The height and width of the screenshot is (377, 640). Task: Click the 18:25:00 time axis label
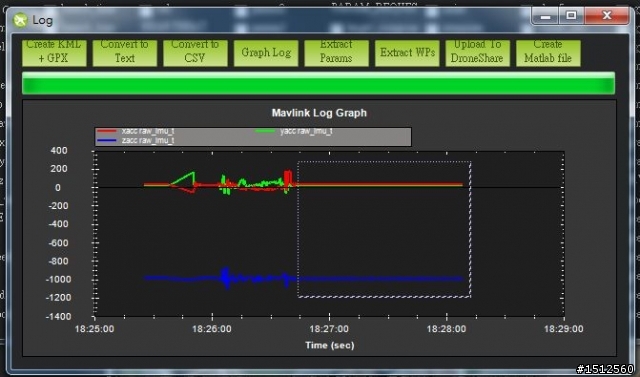pos(95,329)
